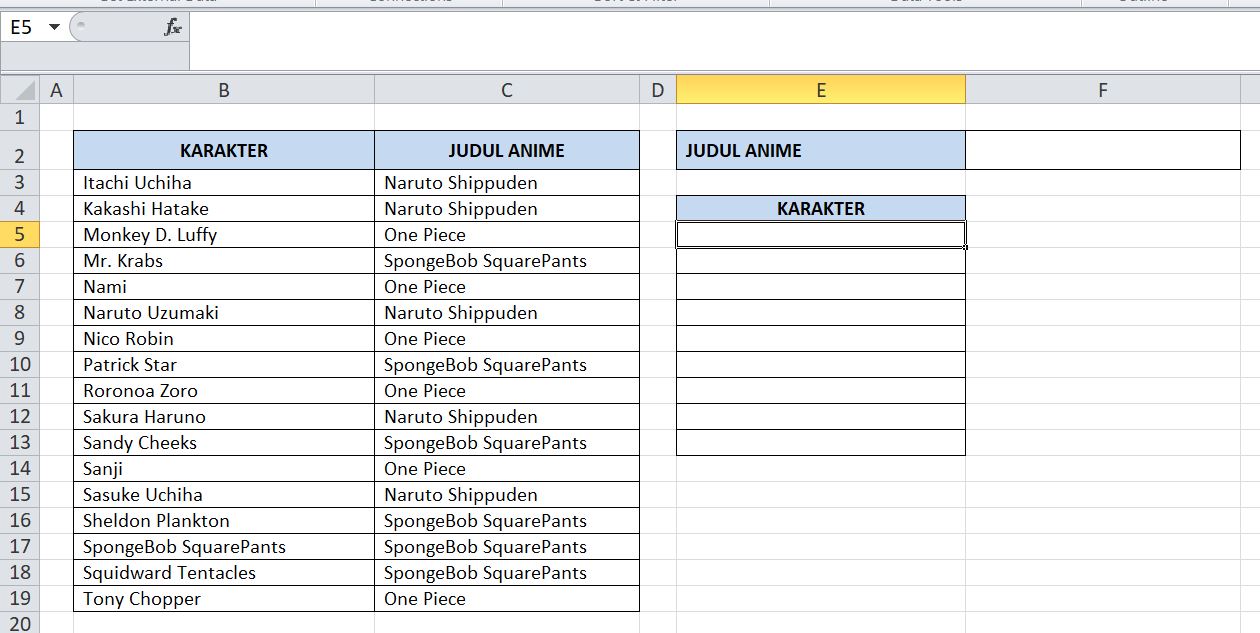Click the JUDUL ANIME header in column C
The width and height of the screenshot is (1260, 633).
(506, 150)
